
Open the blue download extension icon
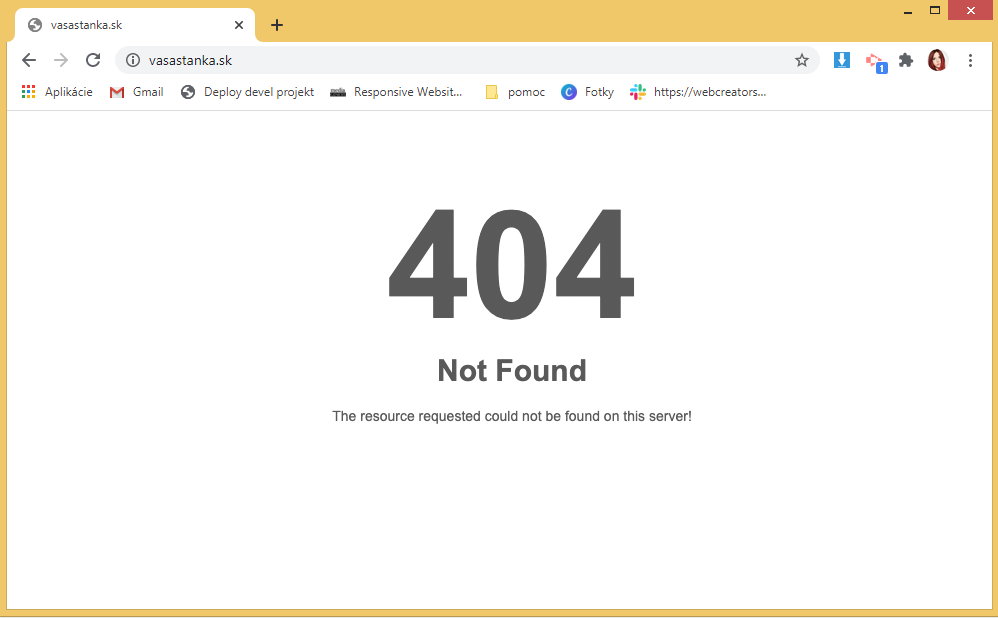[x=841, y=60]
